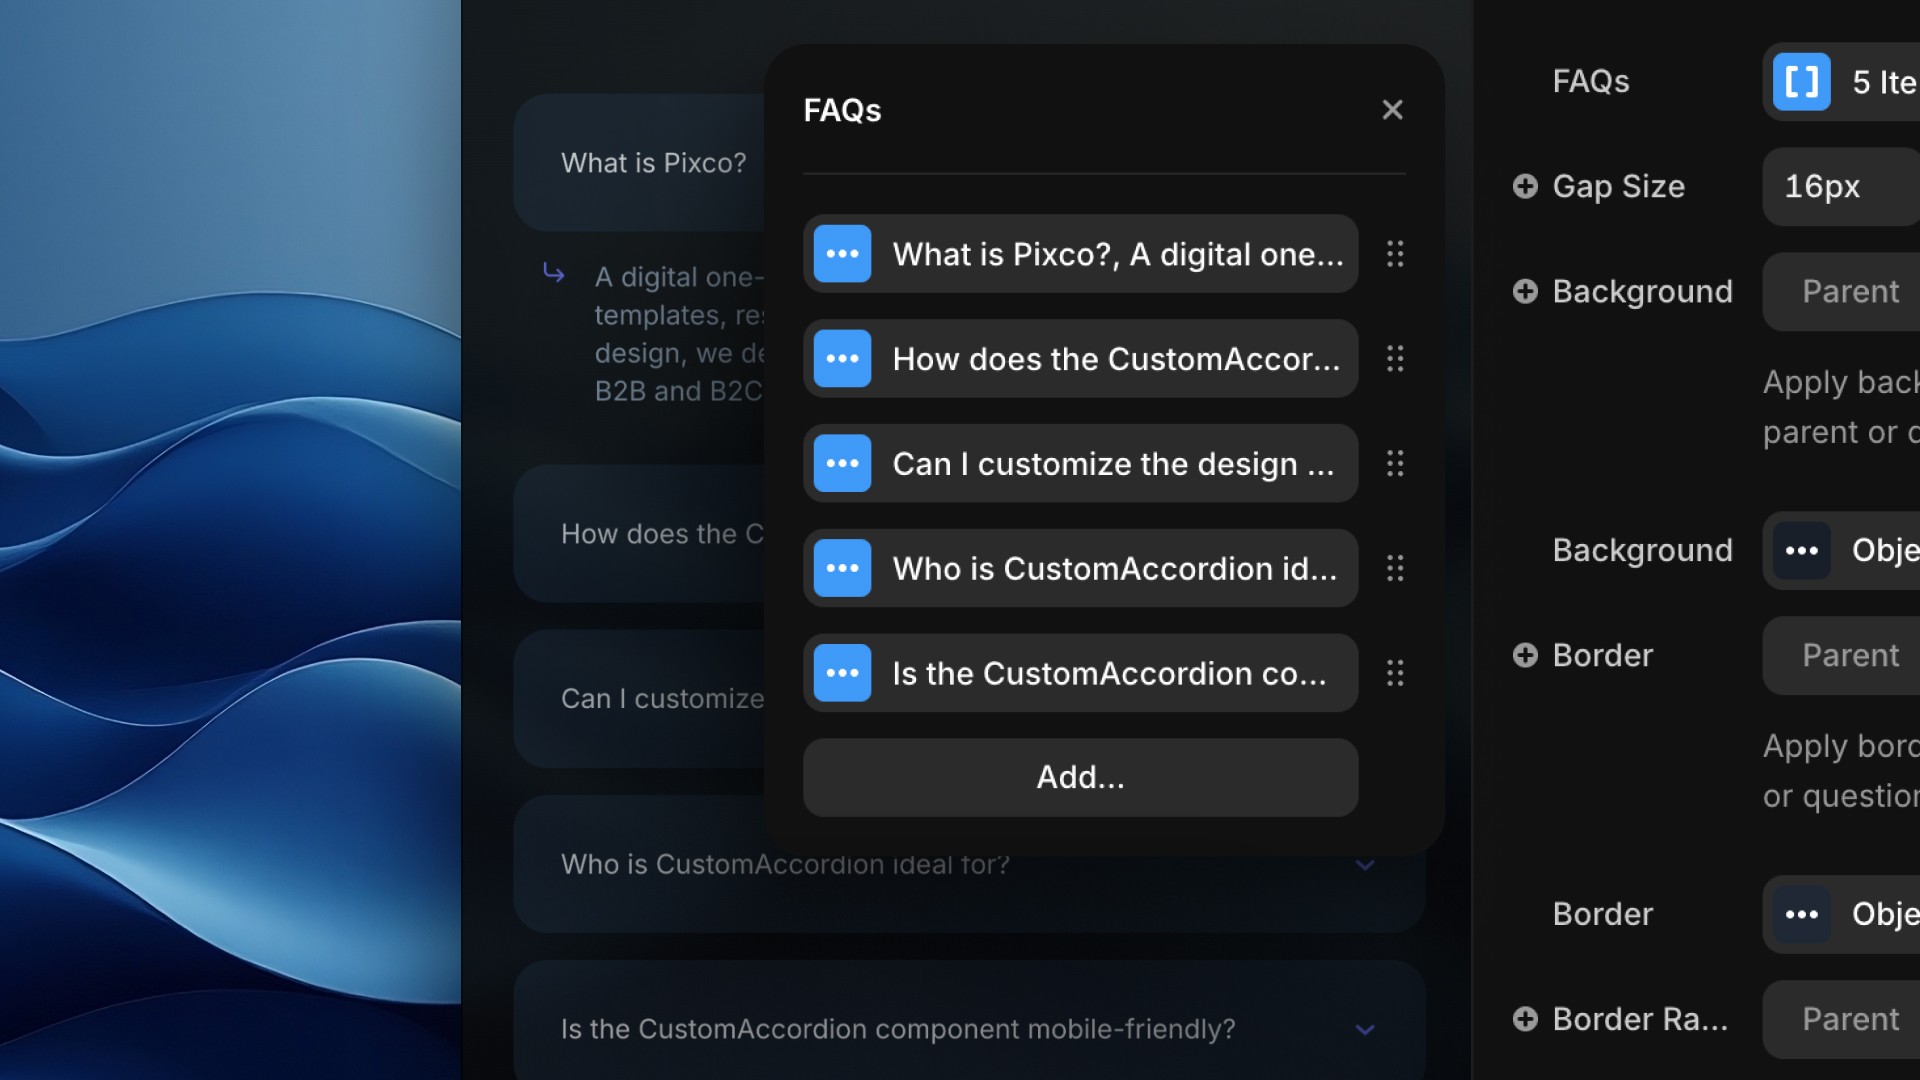Click the plus icon beside Border Radius

pos(1525,1019)
